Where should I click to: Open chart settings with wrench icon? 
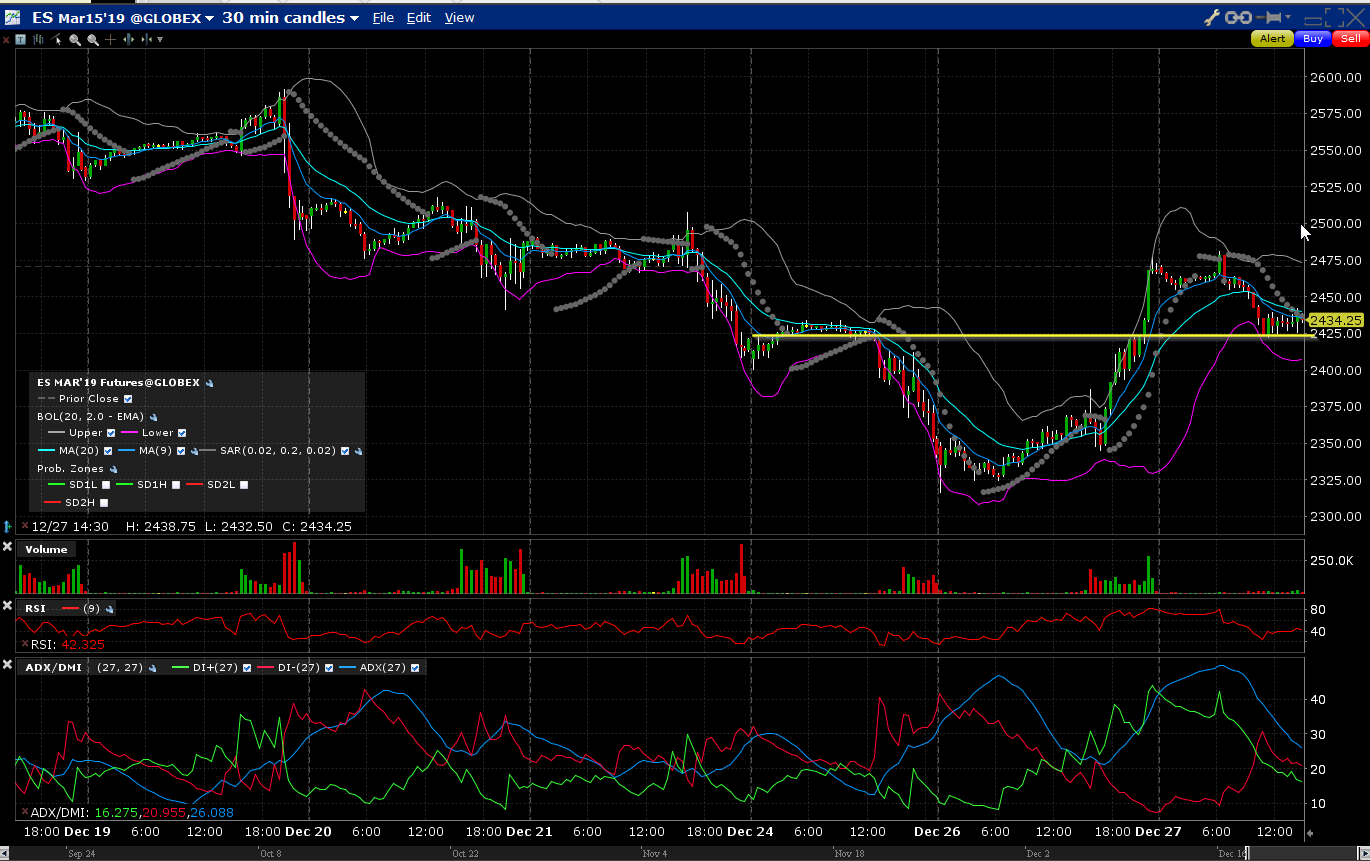pos(1213,17)
